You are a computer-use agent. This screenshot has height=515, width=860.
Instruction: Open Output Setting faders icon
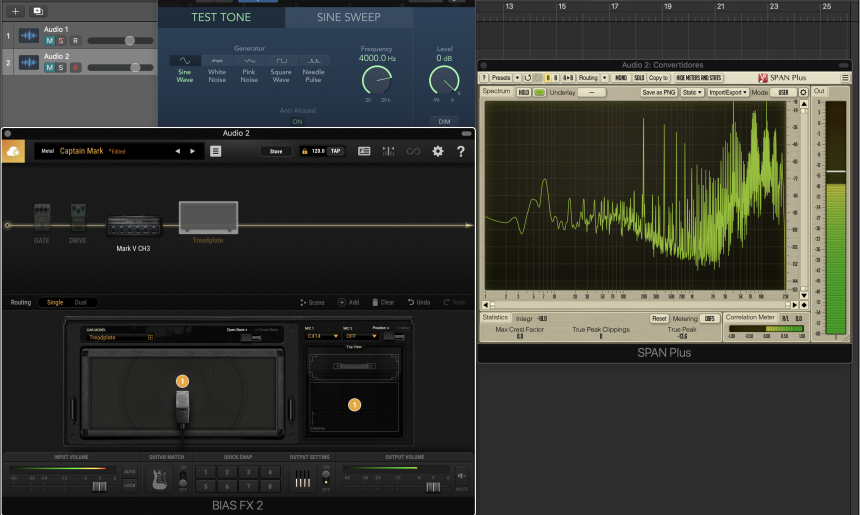click(302, 479)
